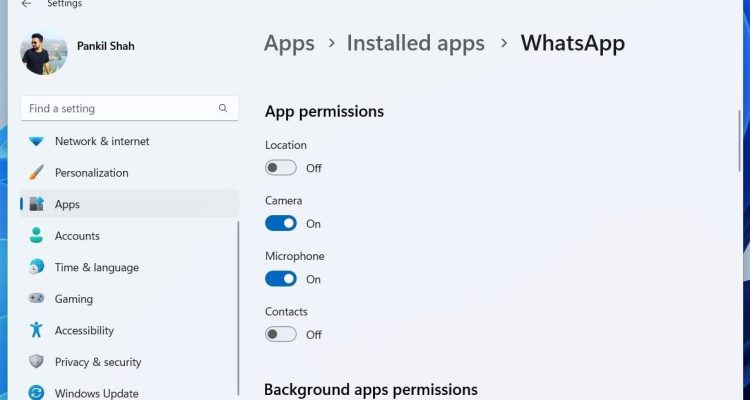Click the search magnifier icon

223,108
